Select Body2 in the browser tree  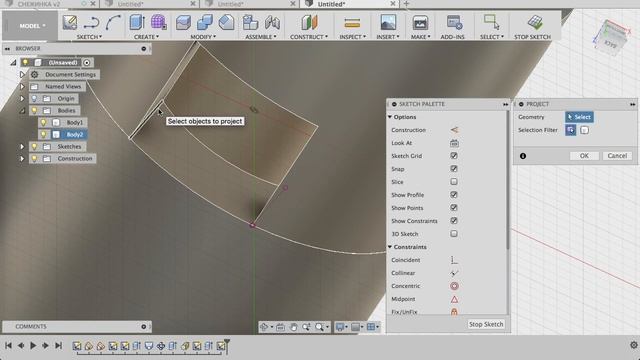(74, 134)
